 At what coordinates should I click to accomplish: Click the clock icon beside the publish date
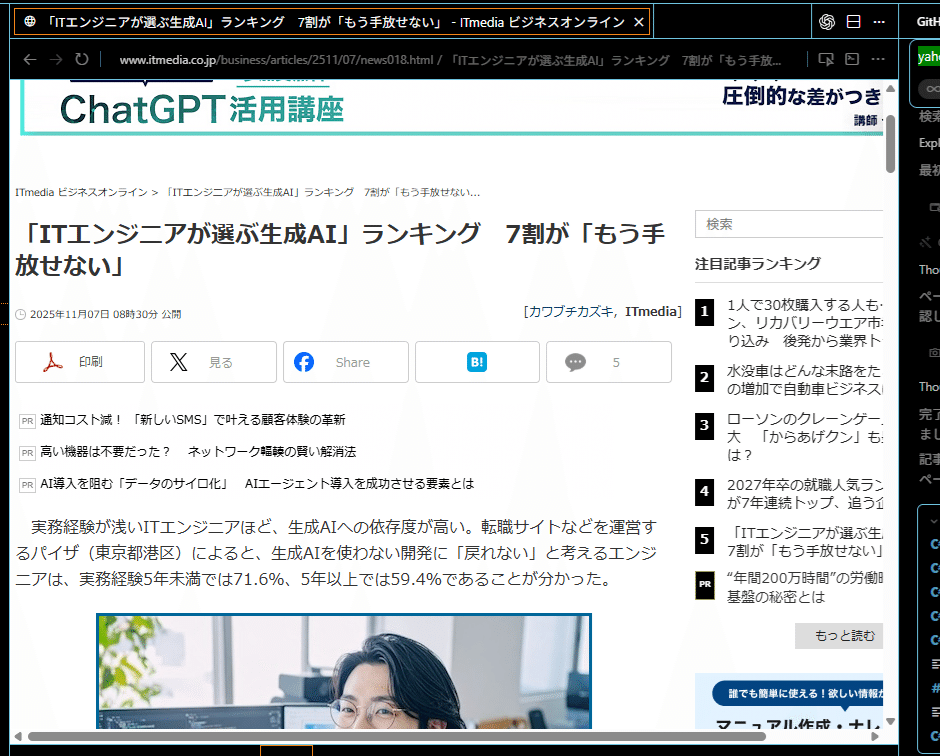20,314
